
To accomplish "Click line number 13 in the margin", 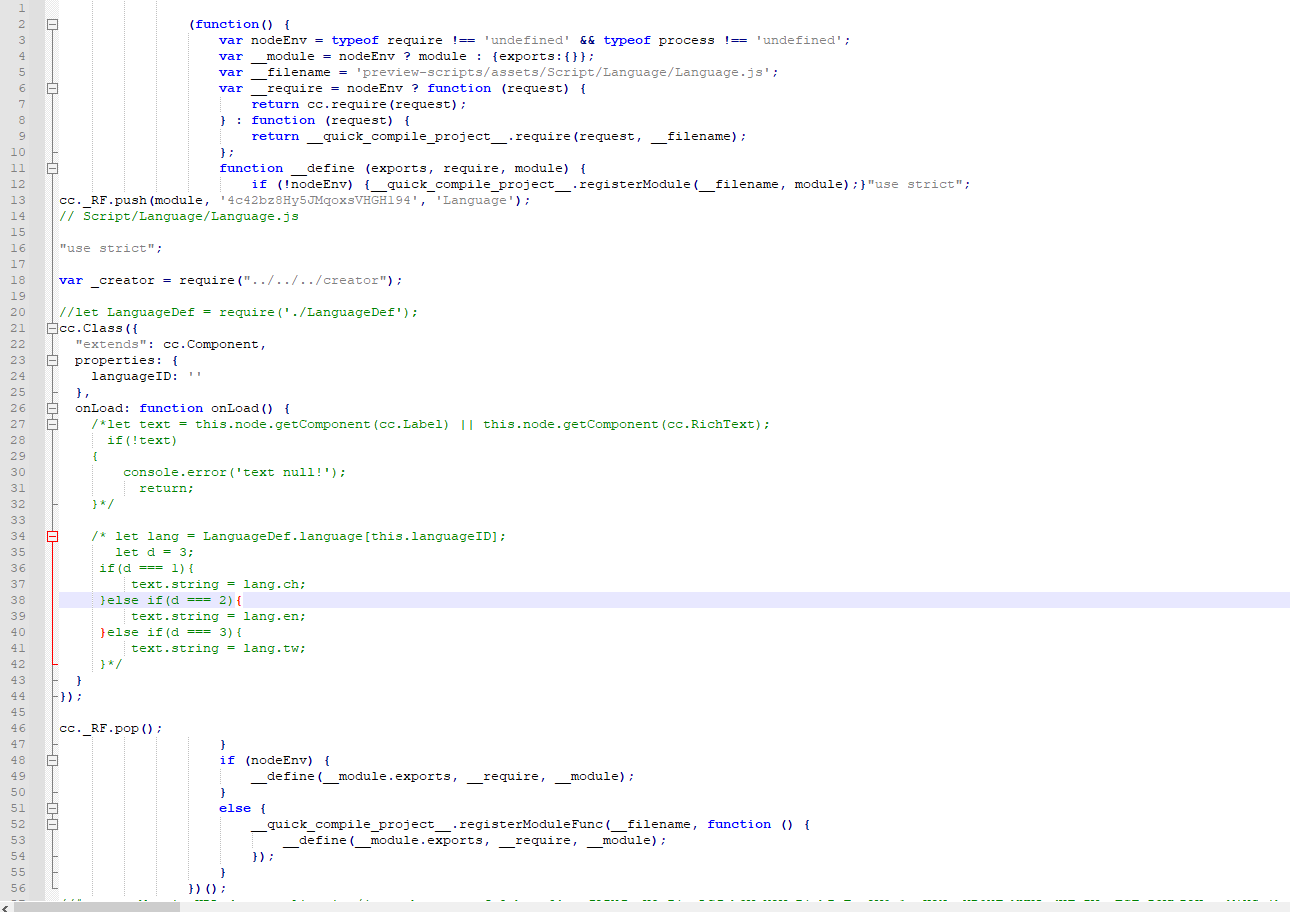I will coord(19,200).
